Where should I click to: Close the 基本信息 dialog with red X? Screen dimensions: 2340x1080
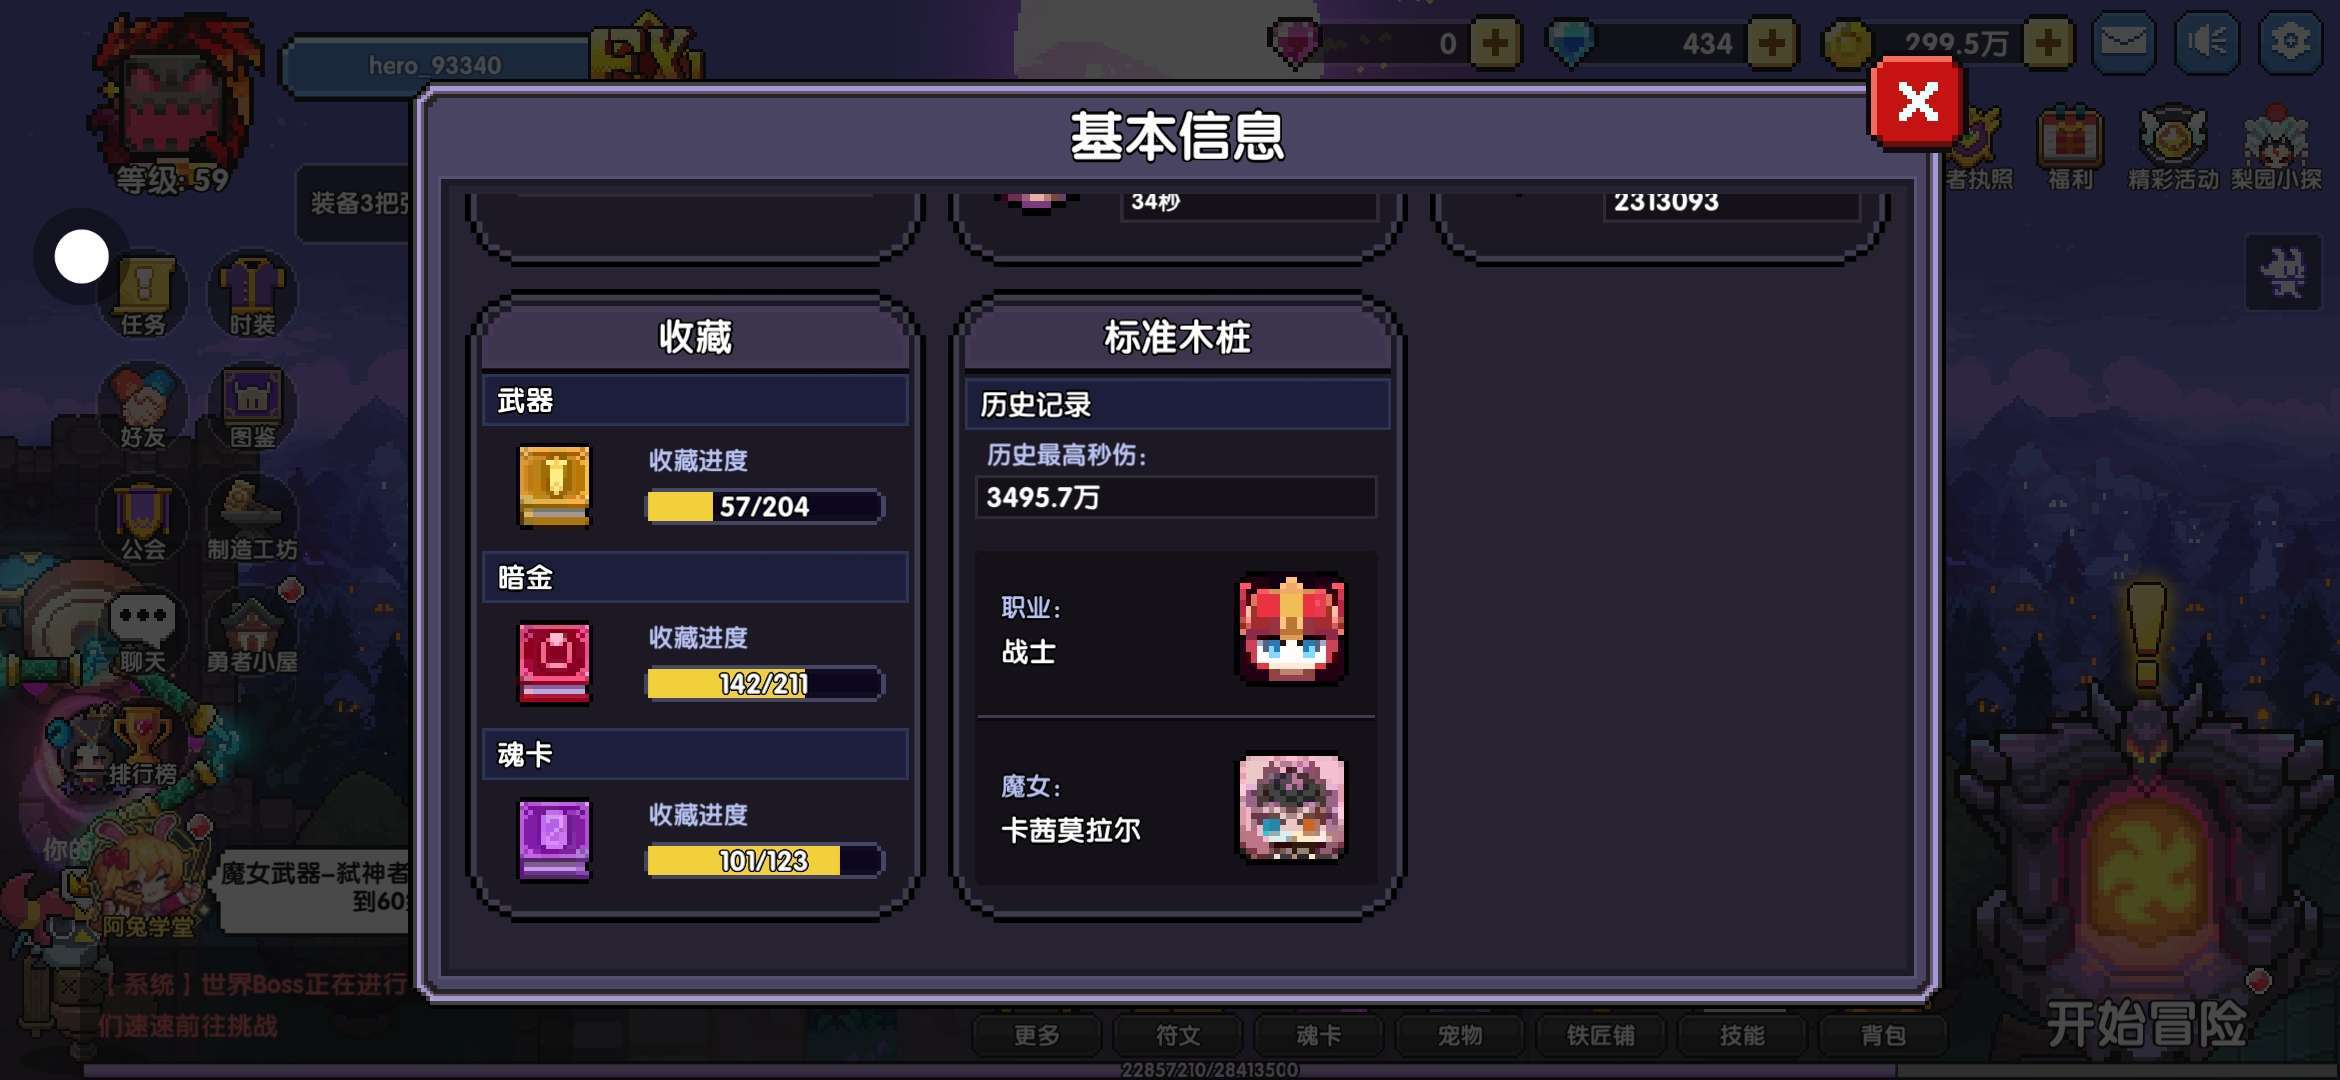[x=1917, y=102]
